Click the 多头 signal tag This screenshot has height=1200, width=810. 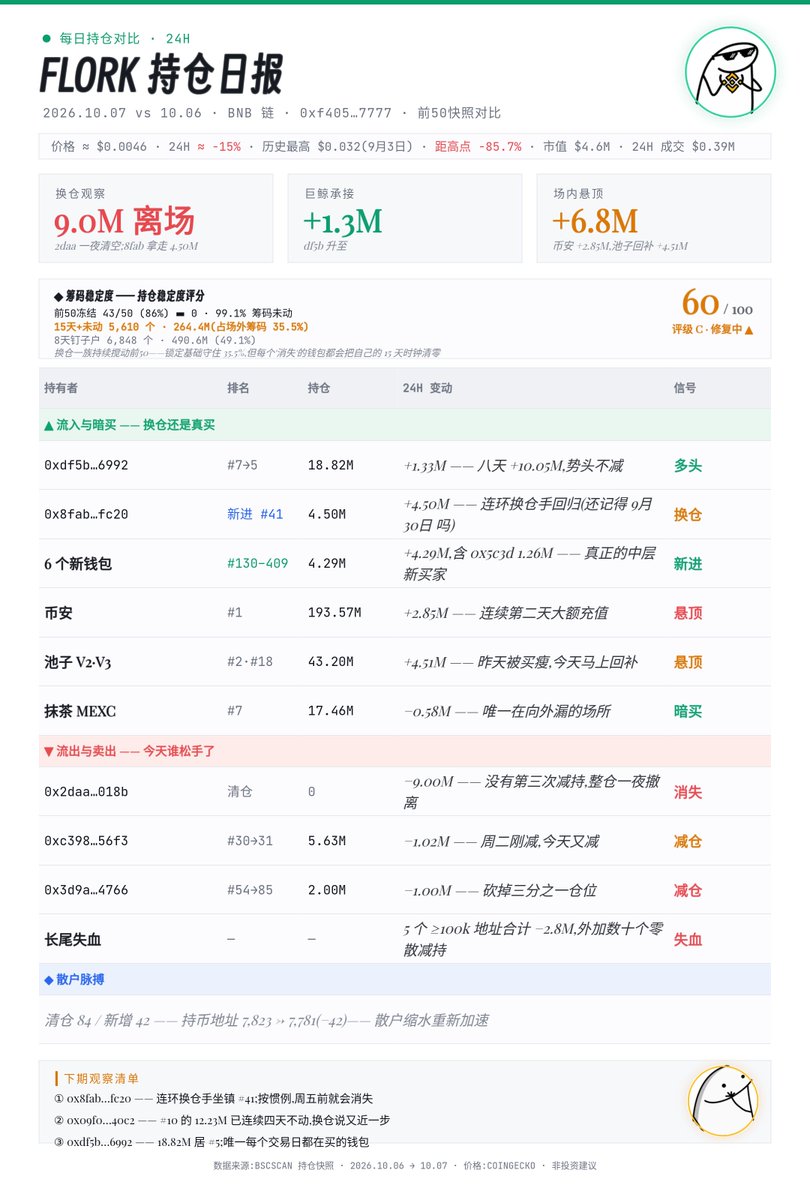[x=688, y=465]
